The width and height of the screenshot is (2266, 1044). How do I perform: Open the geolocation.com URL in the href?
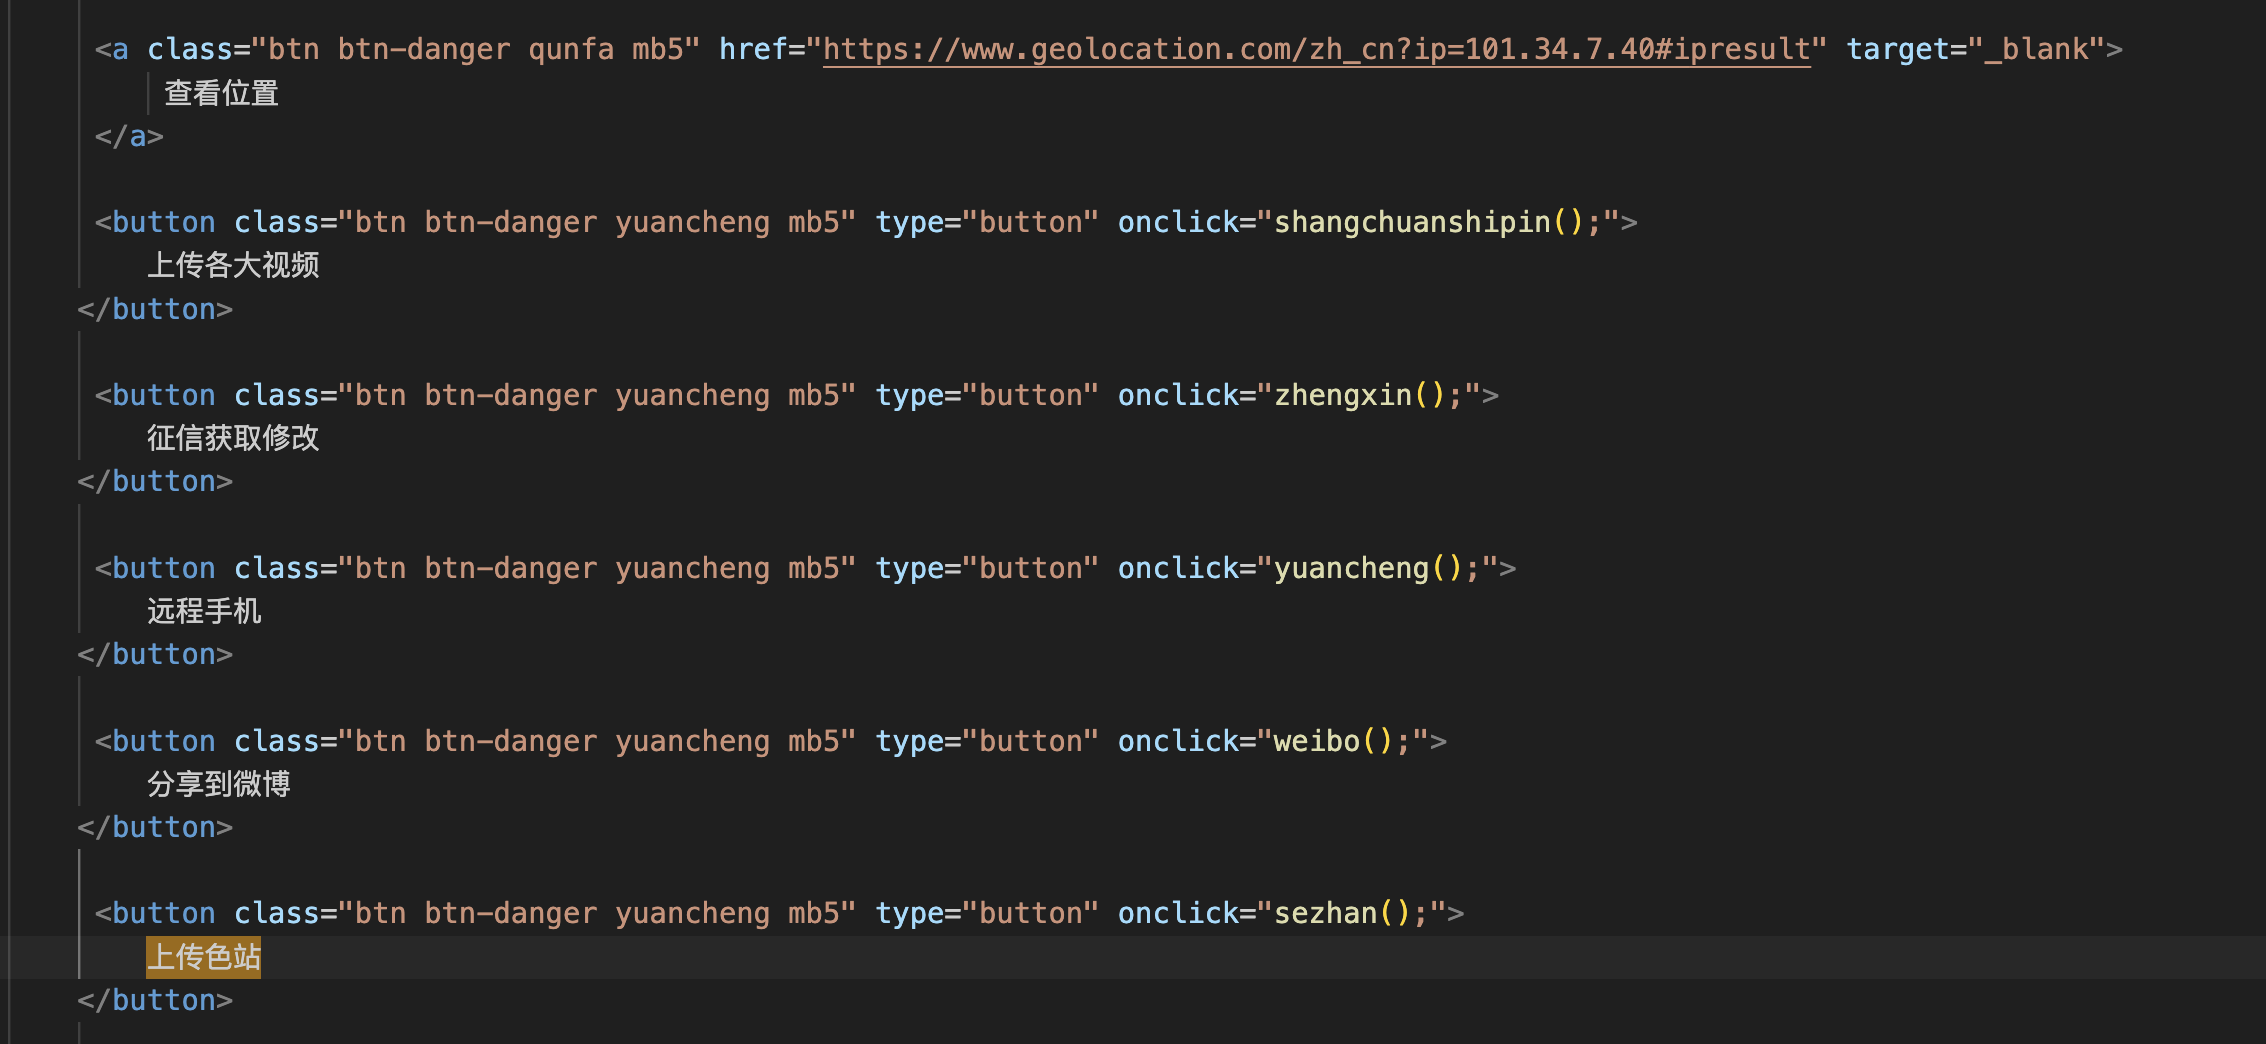pos(1317,49)
